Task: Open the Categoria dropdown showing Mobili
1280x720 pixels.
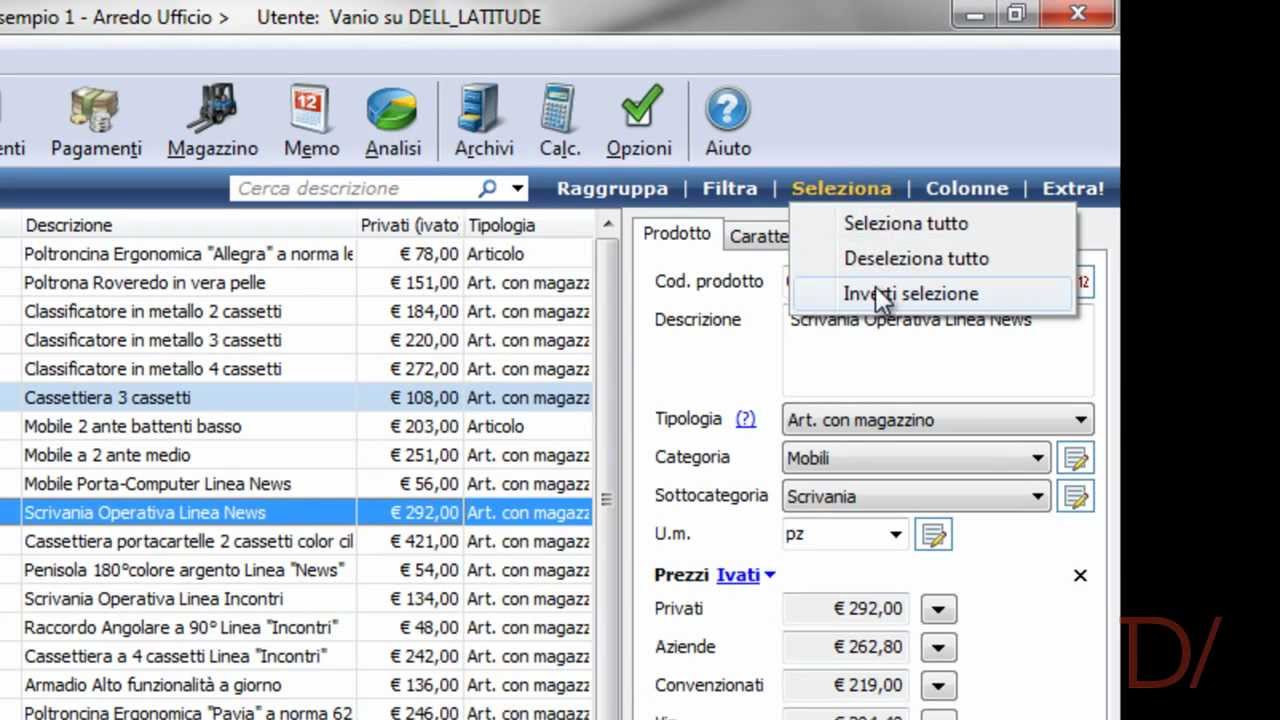Action: tap(916, 458)
